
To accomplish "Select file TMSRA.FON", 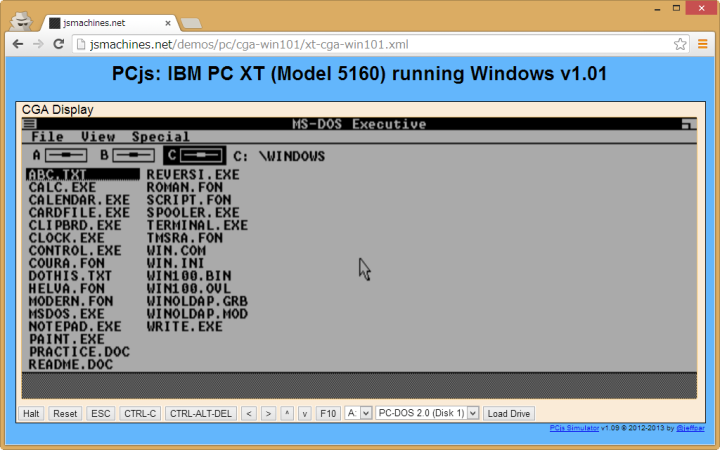I will click(x=185, y=238).
